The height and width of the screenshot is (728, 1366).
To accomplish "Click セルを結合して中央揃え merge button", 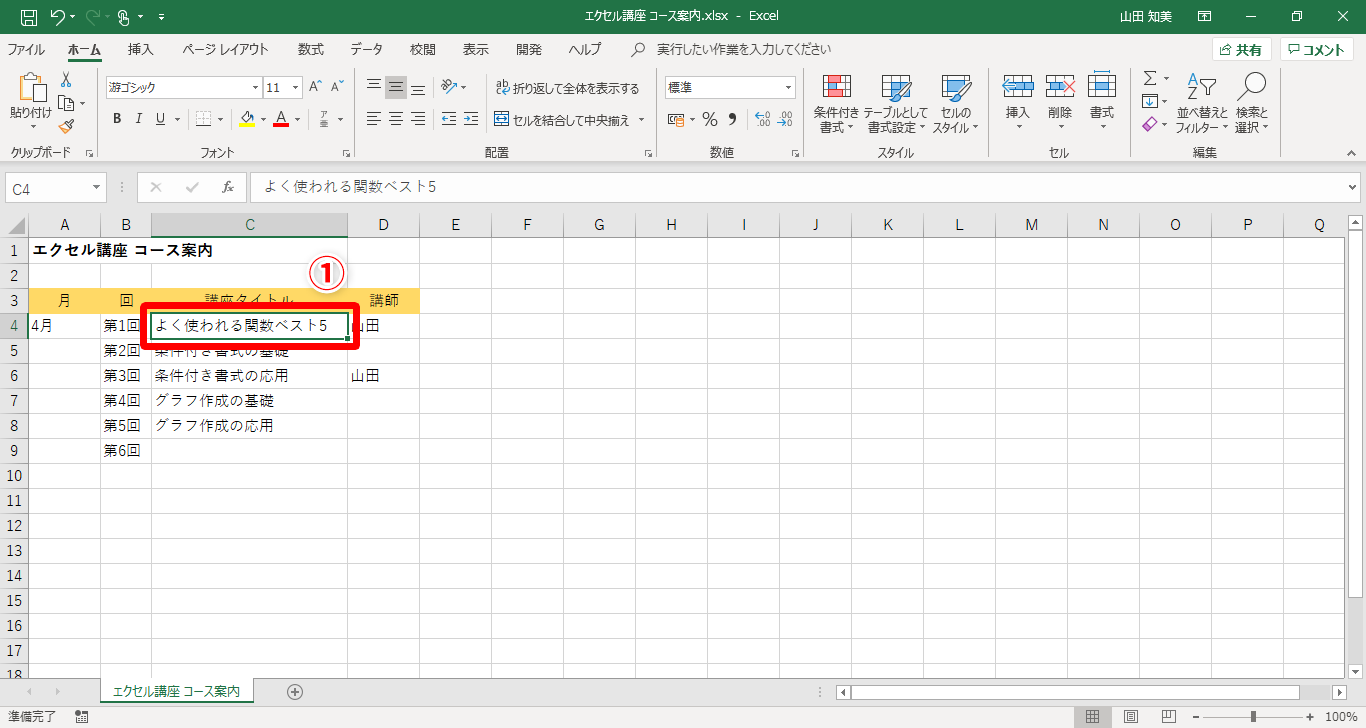I will point(563,120).
